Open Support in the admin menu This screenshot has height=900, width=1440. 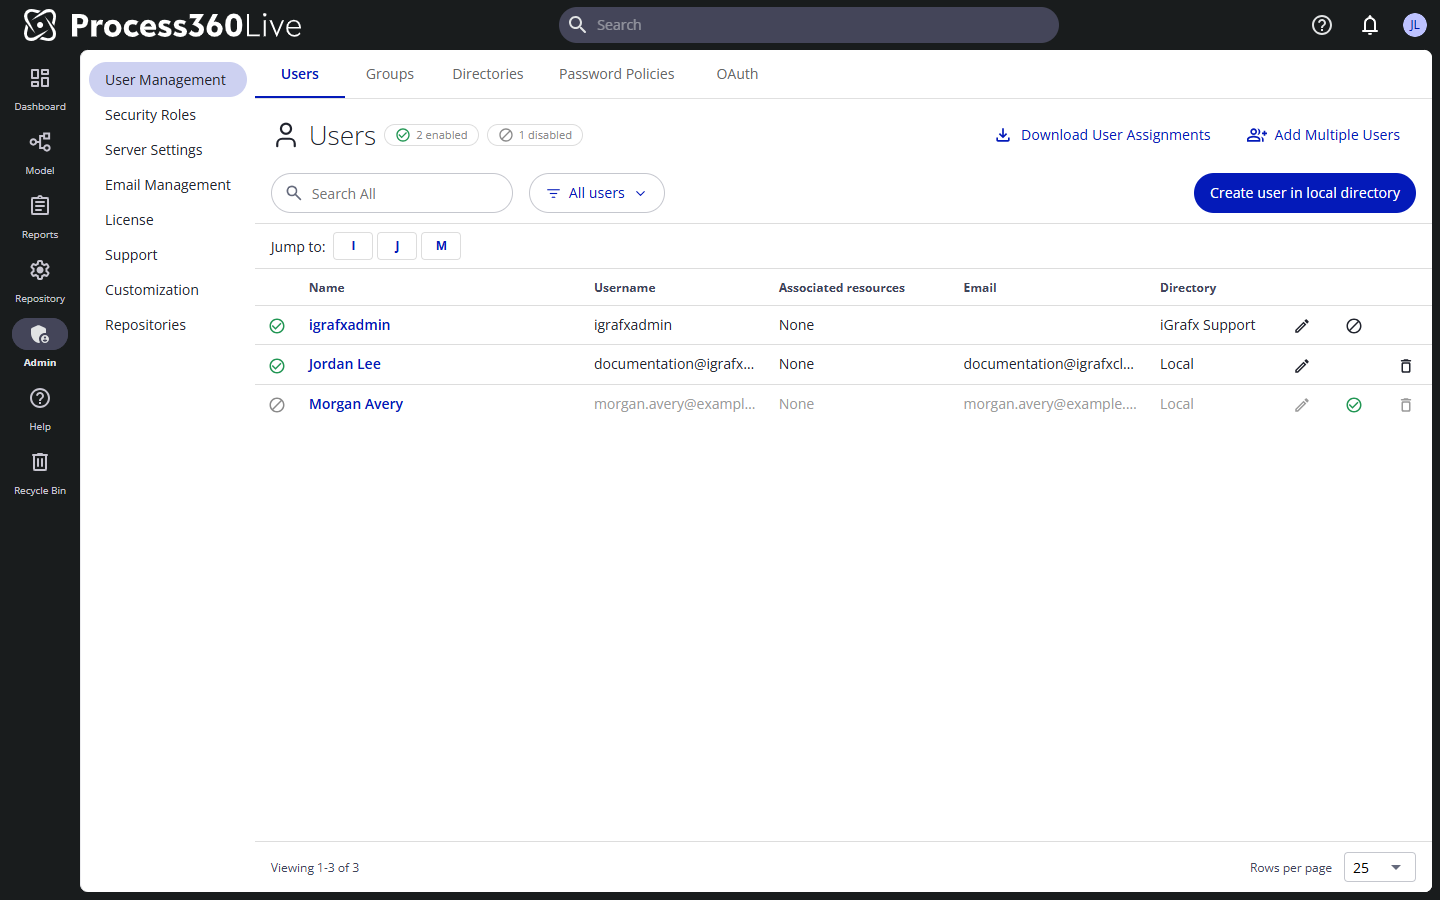point(168,255)
